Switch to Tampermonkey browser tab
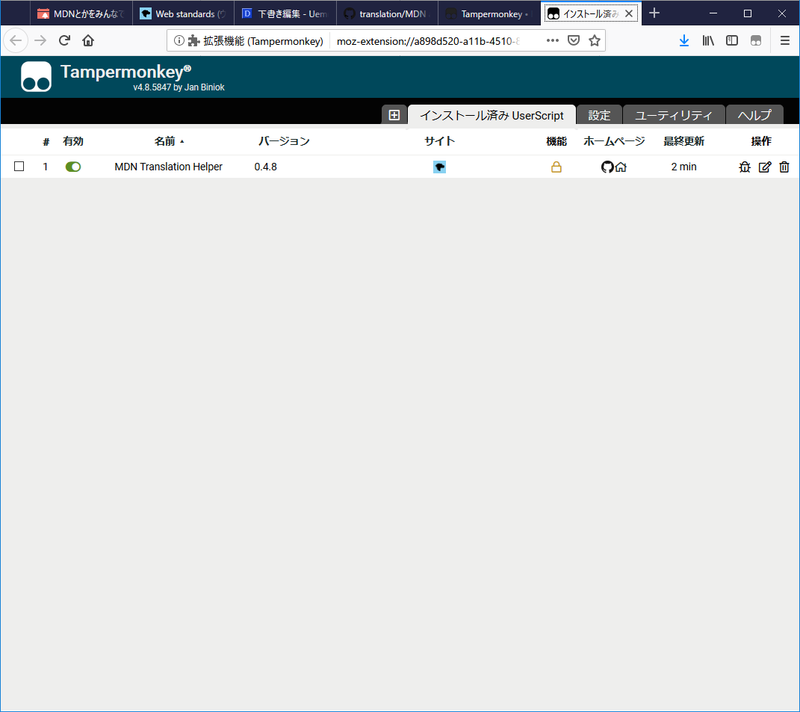 point(489,14)
